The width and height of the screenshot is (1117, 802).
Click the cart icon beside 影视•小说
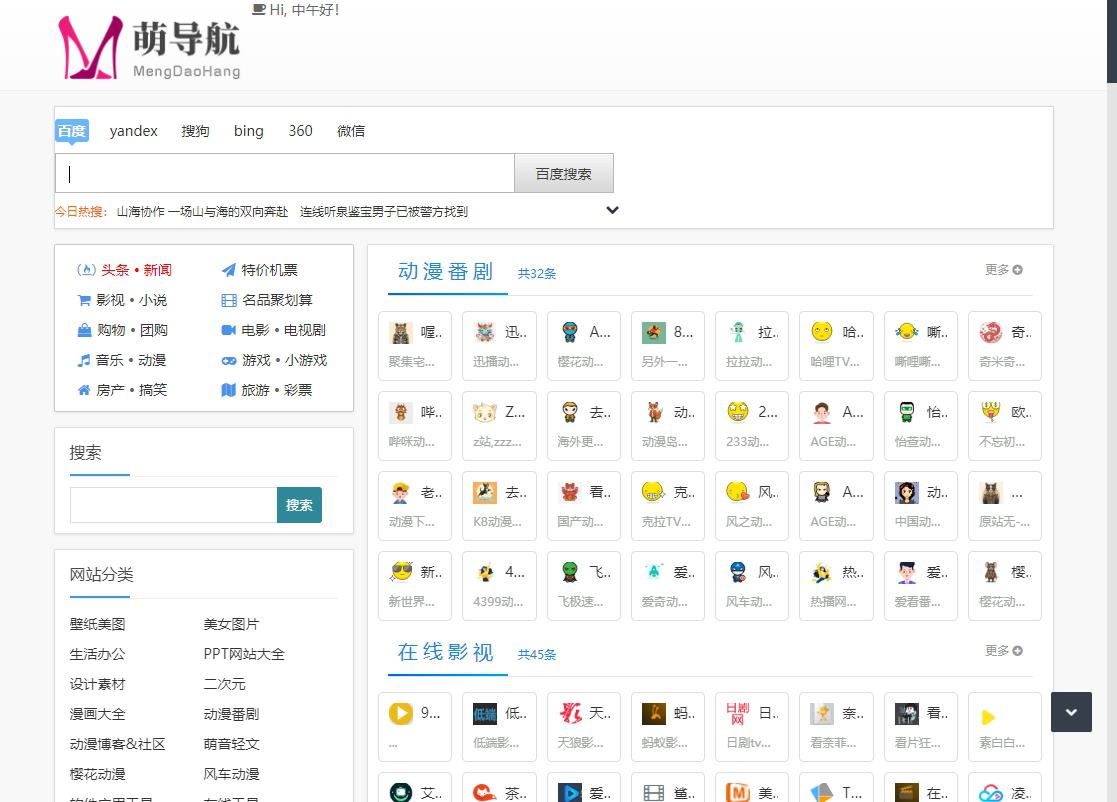pos(84,300)
